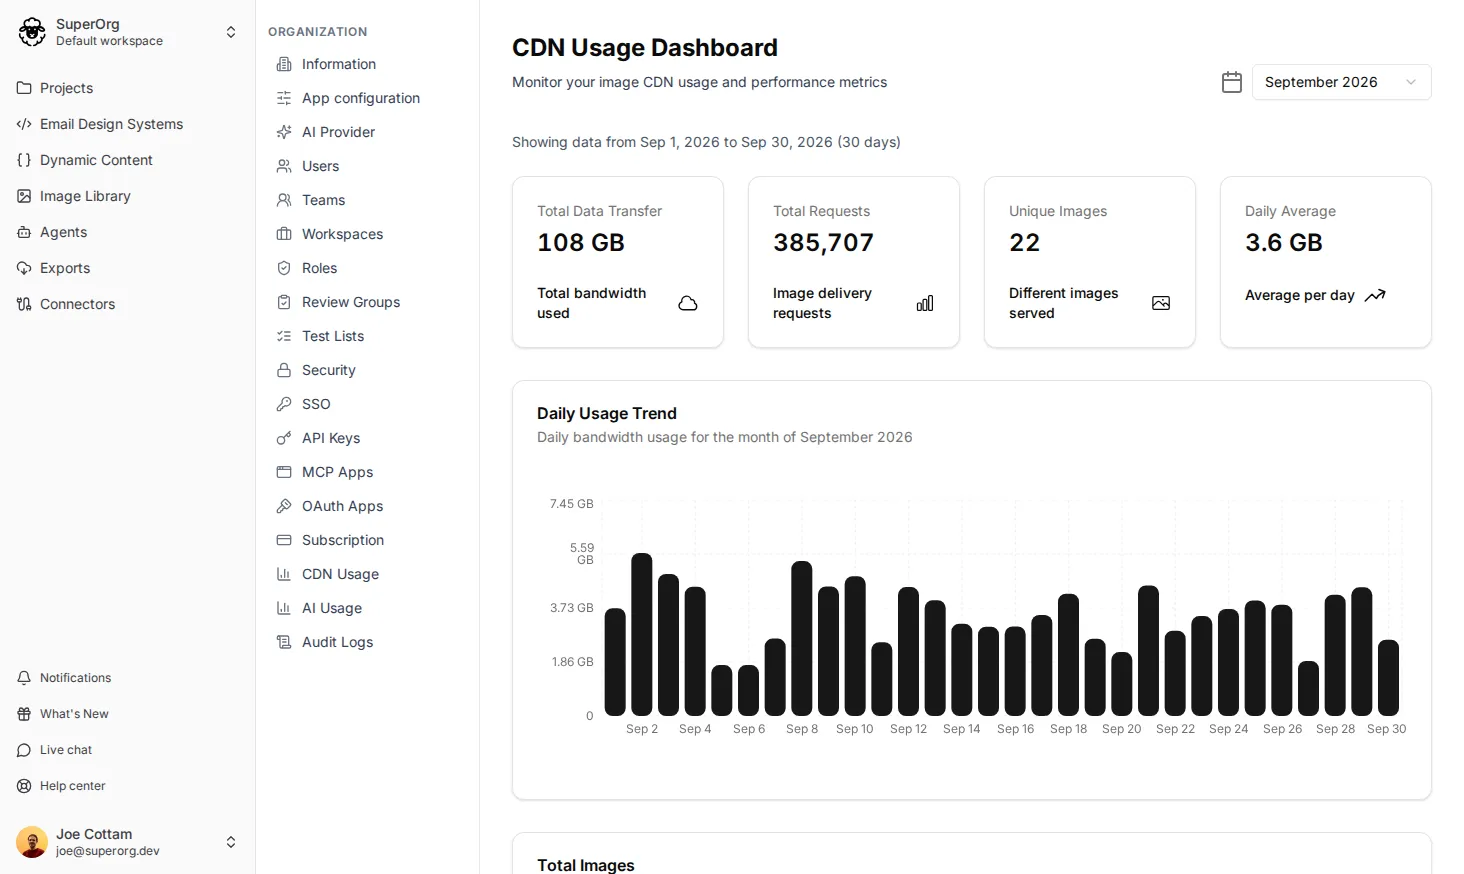This screenshot has width=1464, height=874.
Task: Click the Information building icon
Action: click(284, 64)
